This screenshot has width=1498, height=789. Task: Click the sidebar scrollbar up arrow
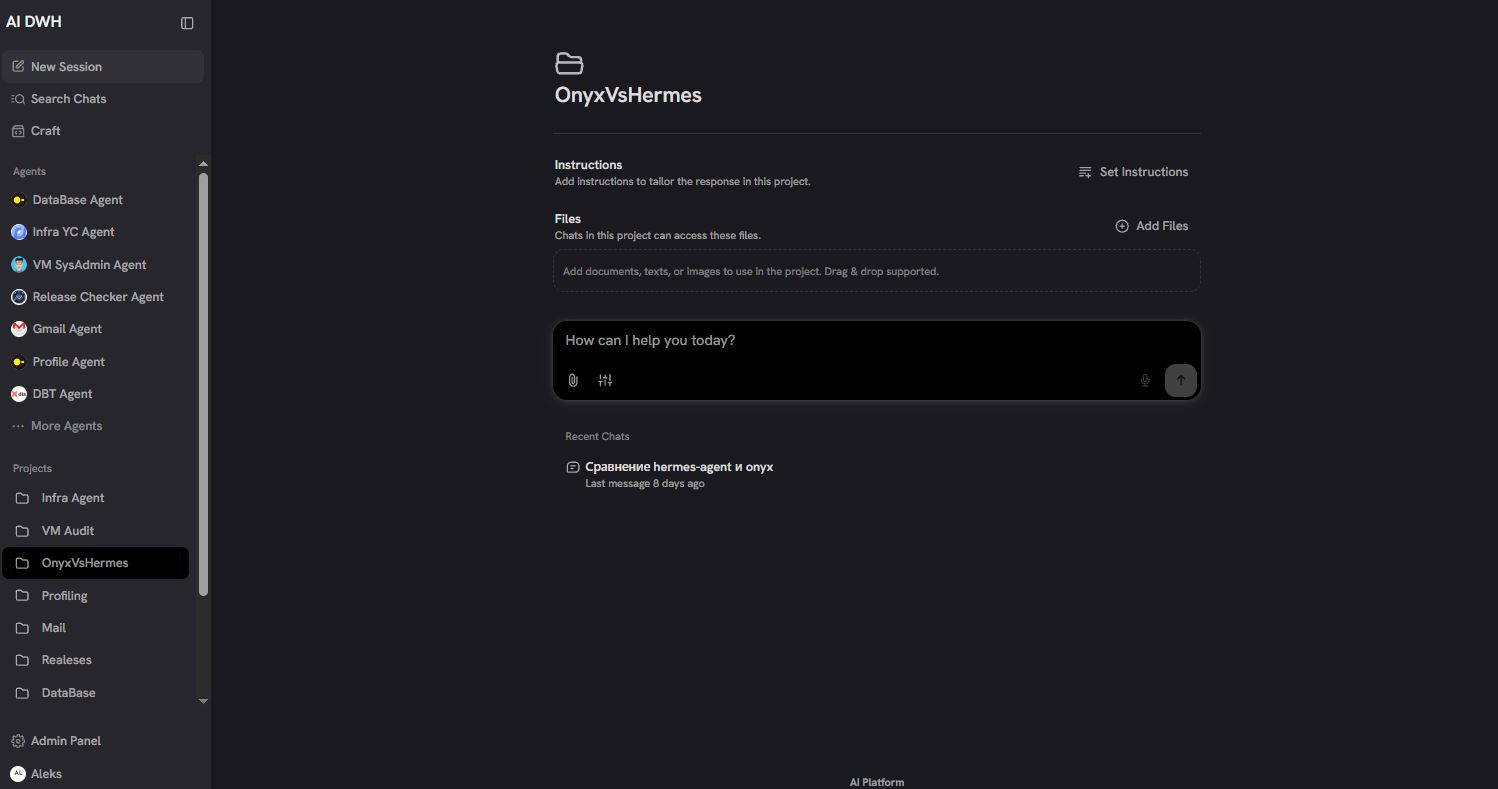(x=204, y=164)
